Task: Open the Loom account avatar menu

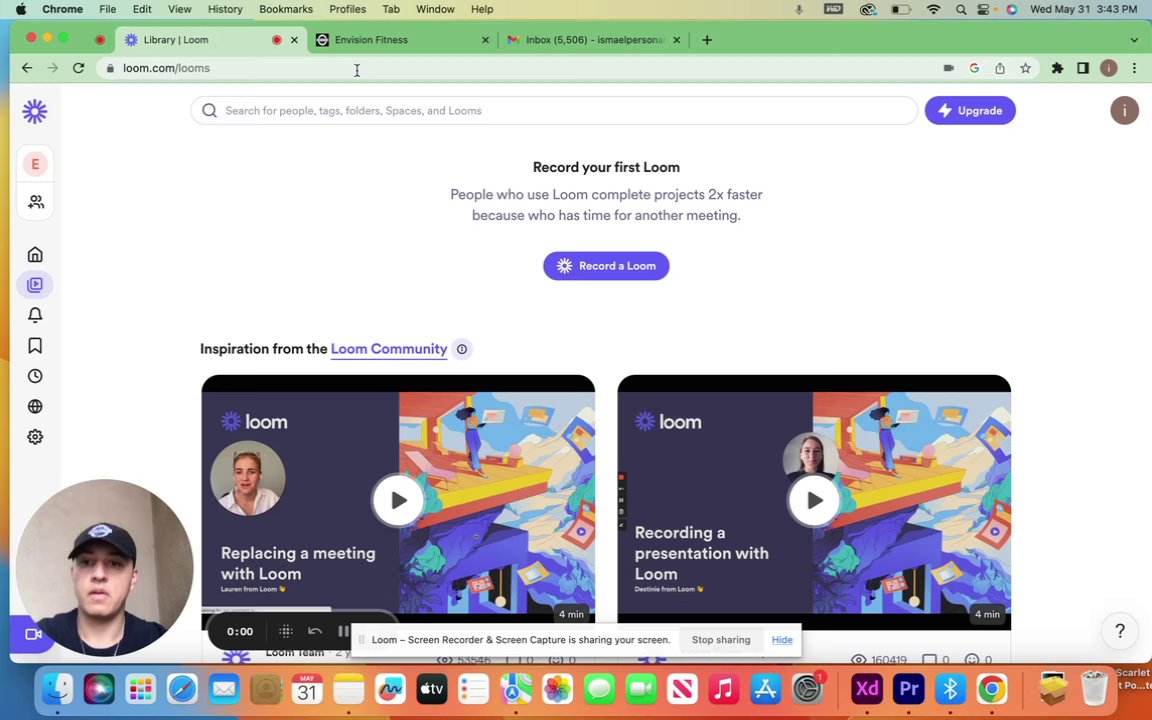Action: 1124,110
